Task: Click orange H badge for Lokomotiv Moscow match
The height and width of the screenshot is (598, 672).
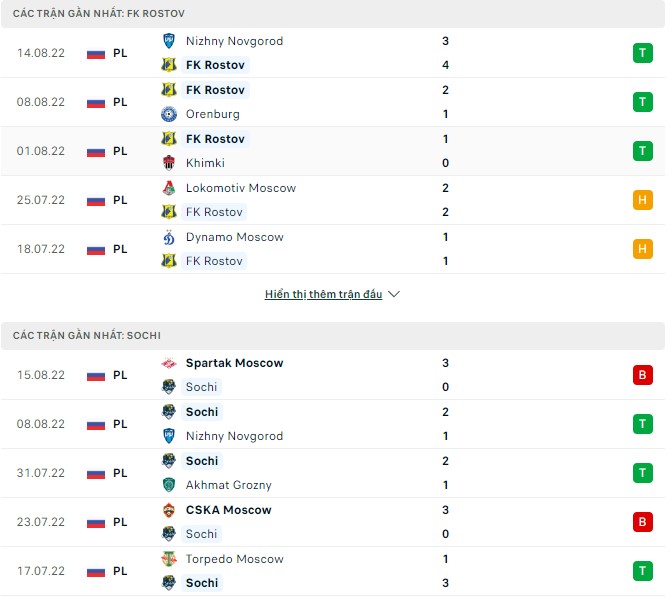Action: [642, 200]
